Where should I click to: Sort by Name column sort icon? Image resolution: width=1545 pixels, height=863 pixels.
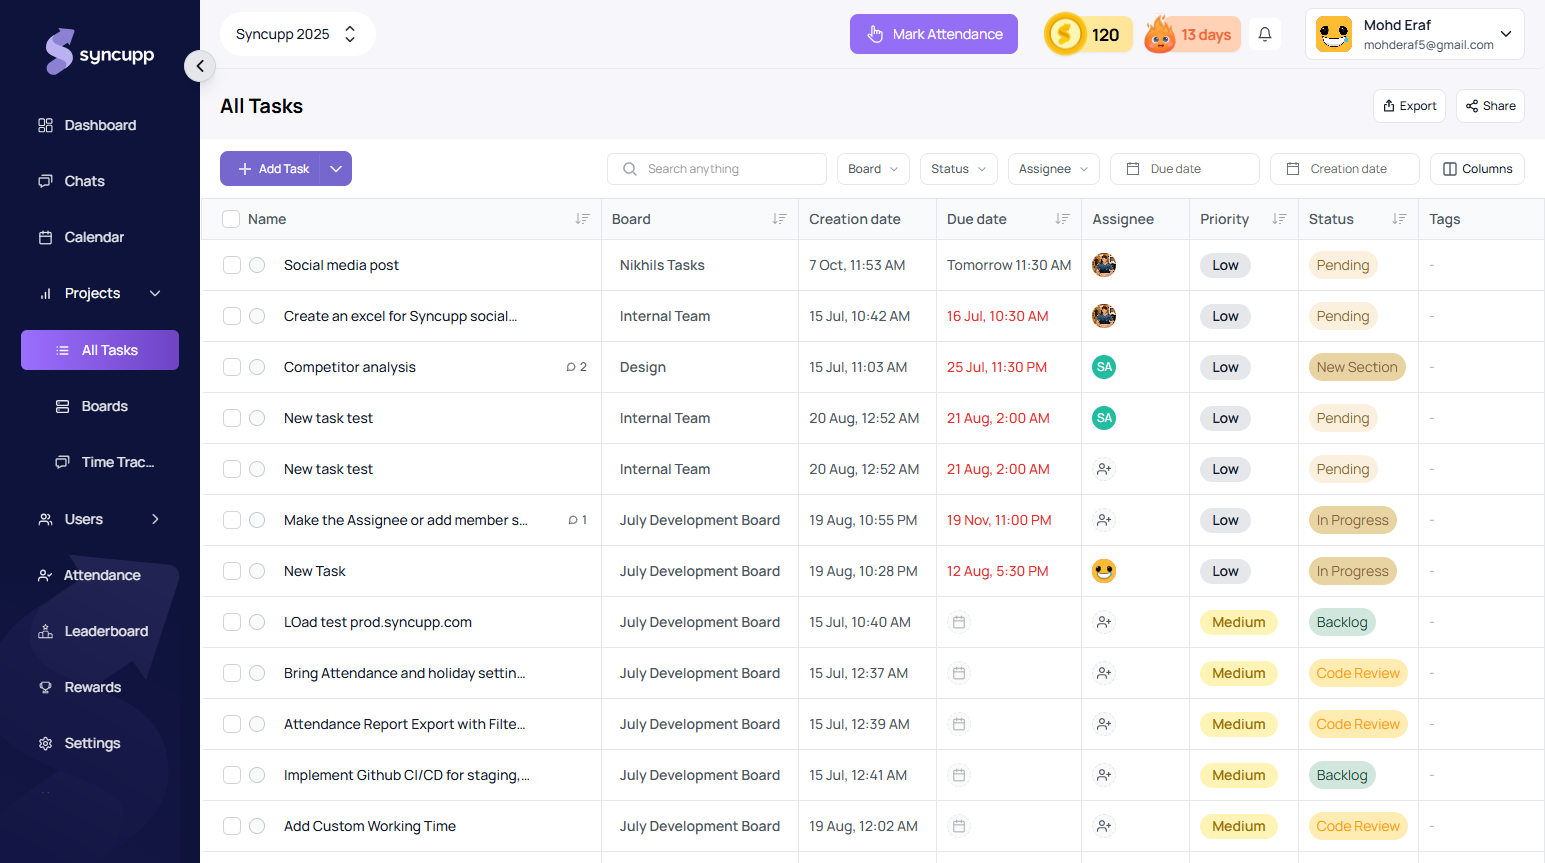582,219
